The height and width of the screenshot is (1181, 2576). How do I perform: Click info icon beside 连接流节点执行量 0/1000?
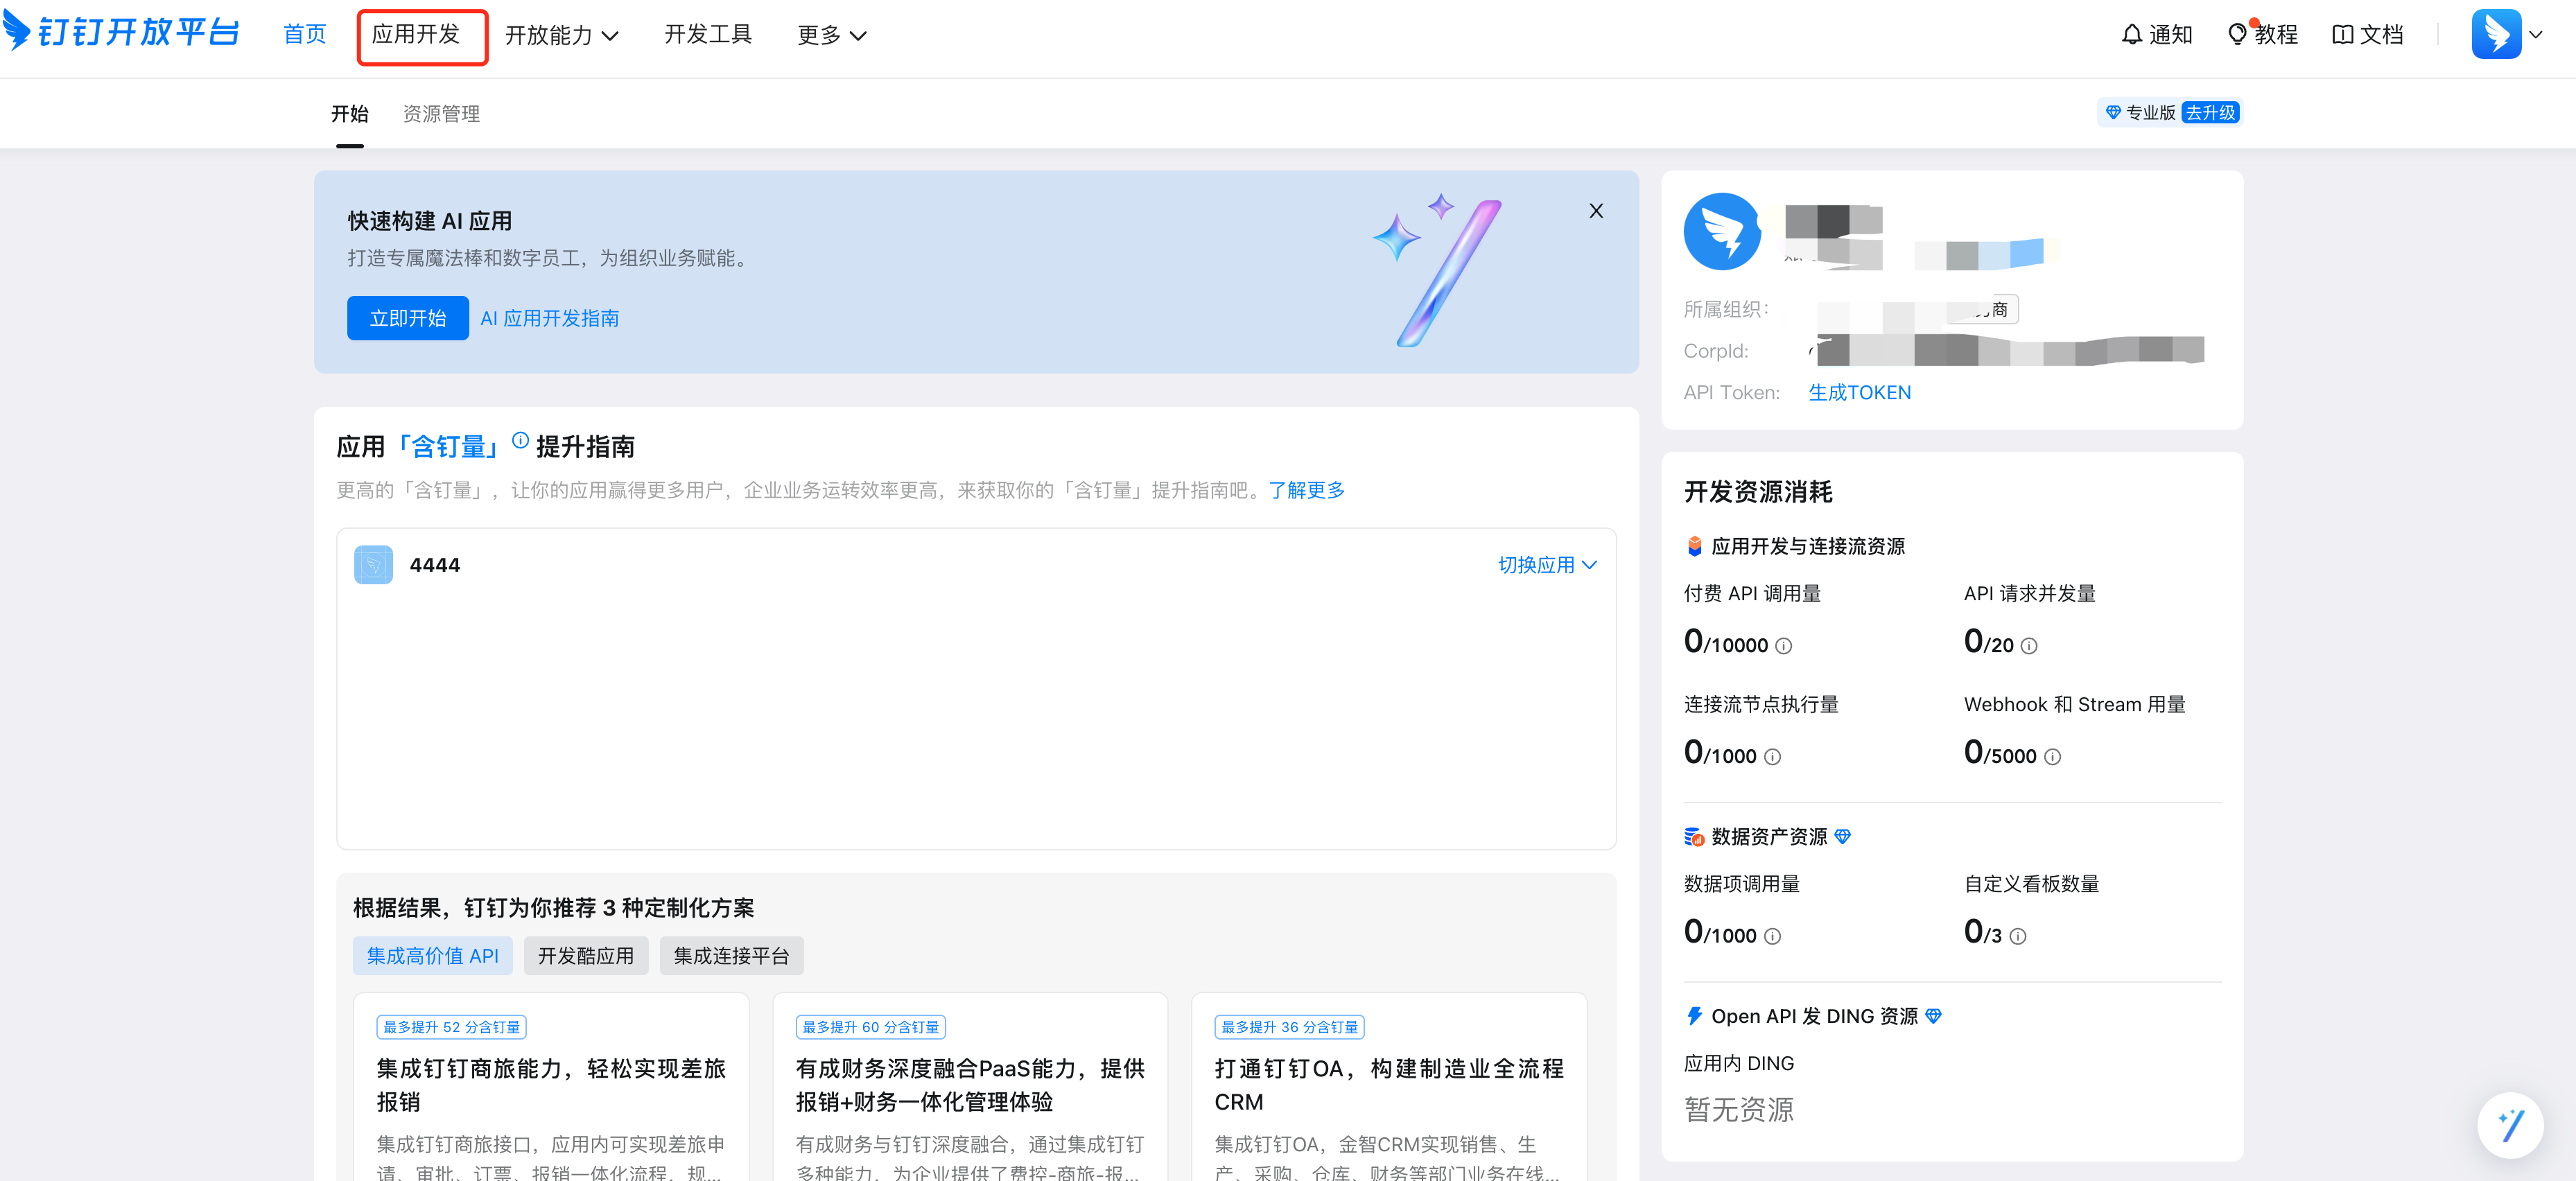pyautogui.click(x=1772, y=758)
